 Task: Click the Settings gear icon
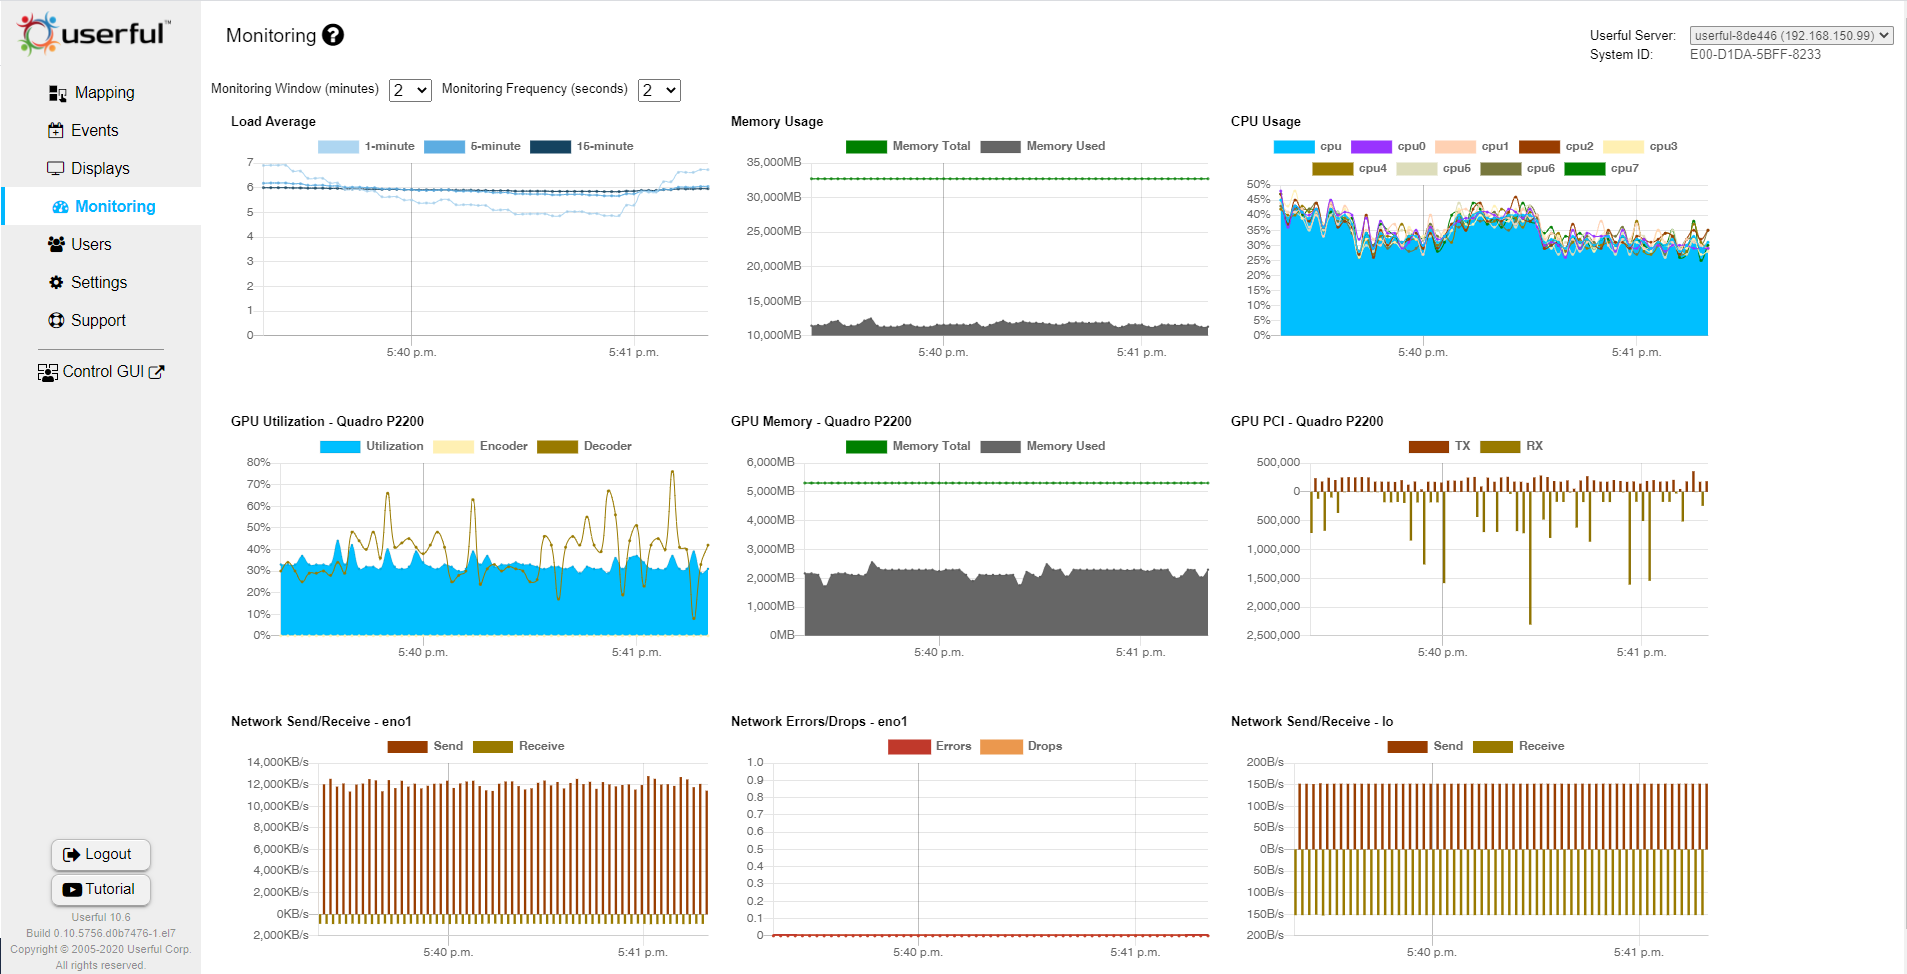coord(56,282)
